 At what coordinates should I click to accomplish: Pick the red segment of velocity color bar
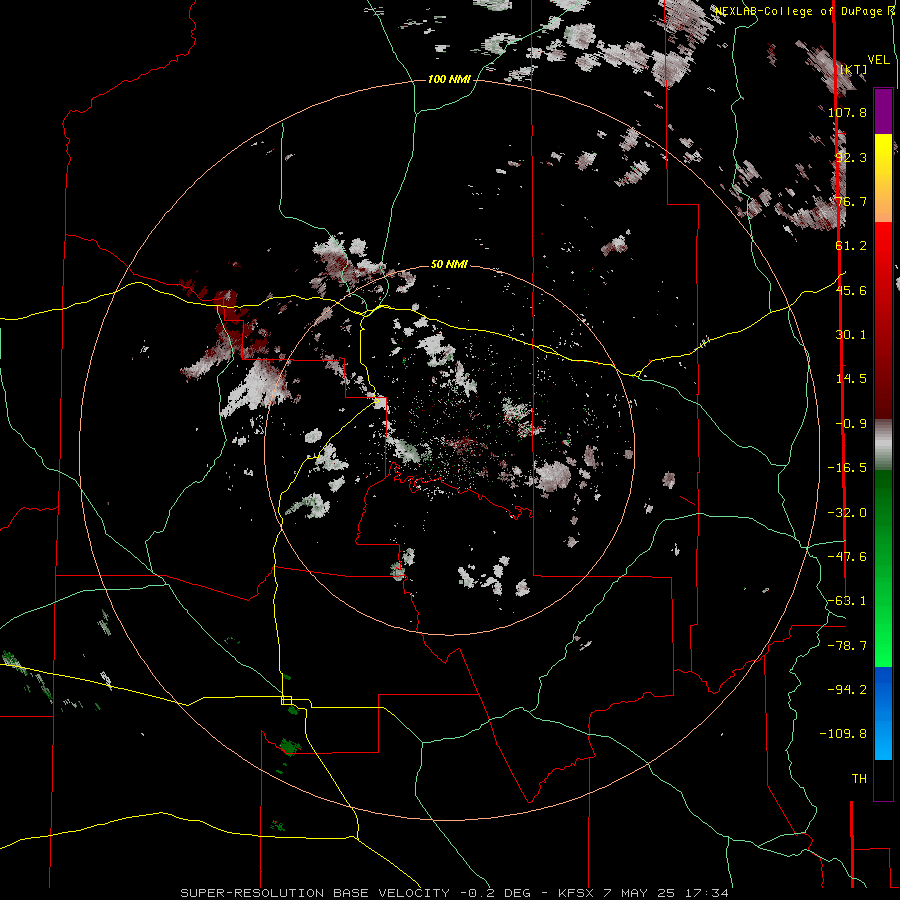883,320
